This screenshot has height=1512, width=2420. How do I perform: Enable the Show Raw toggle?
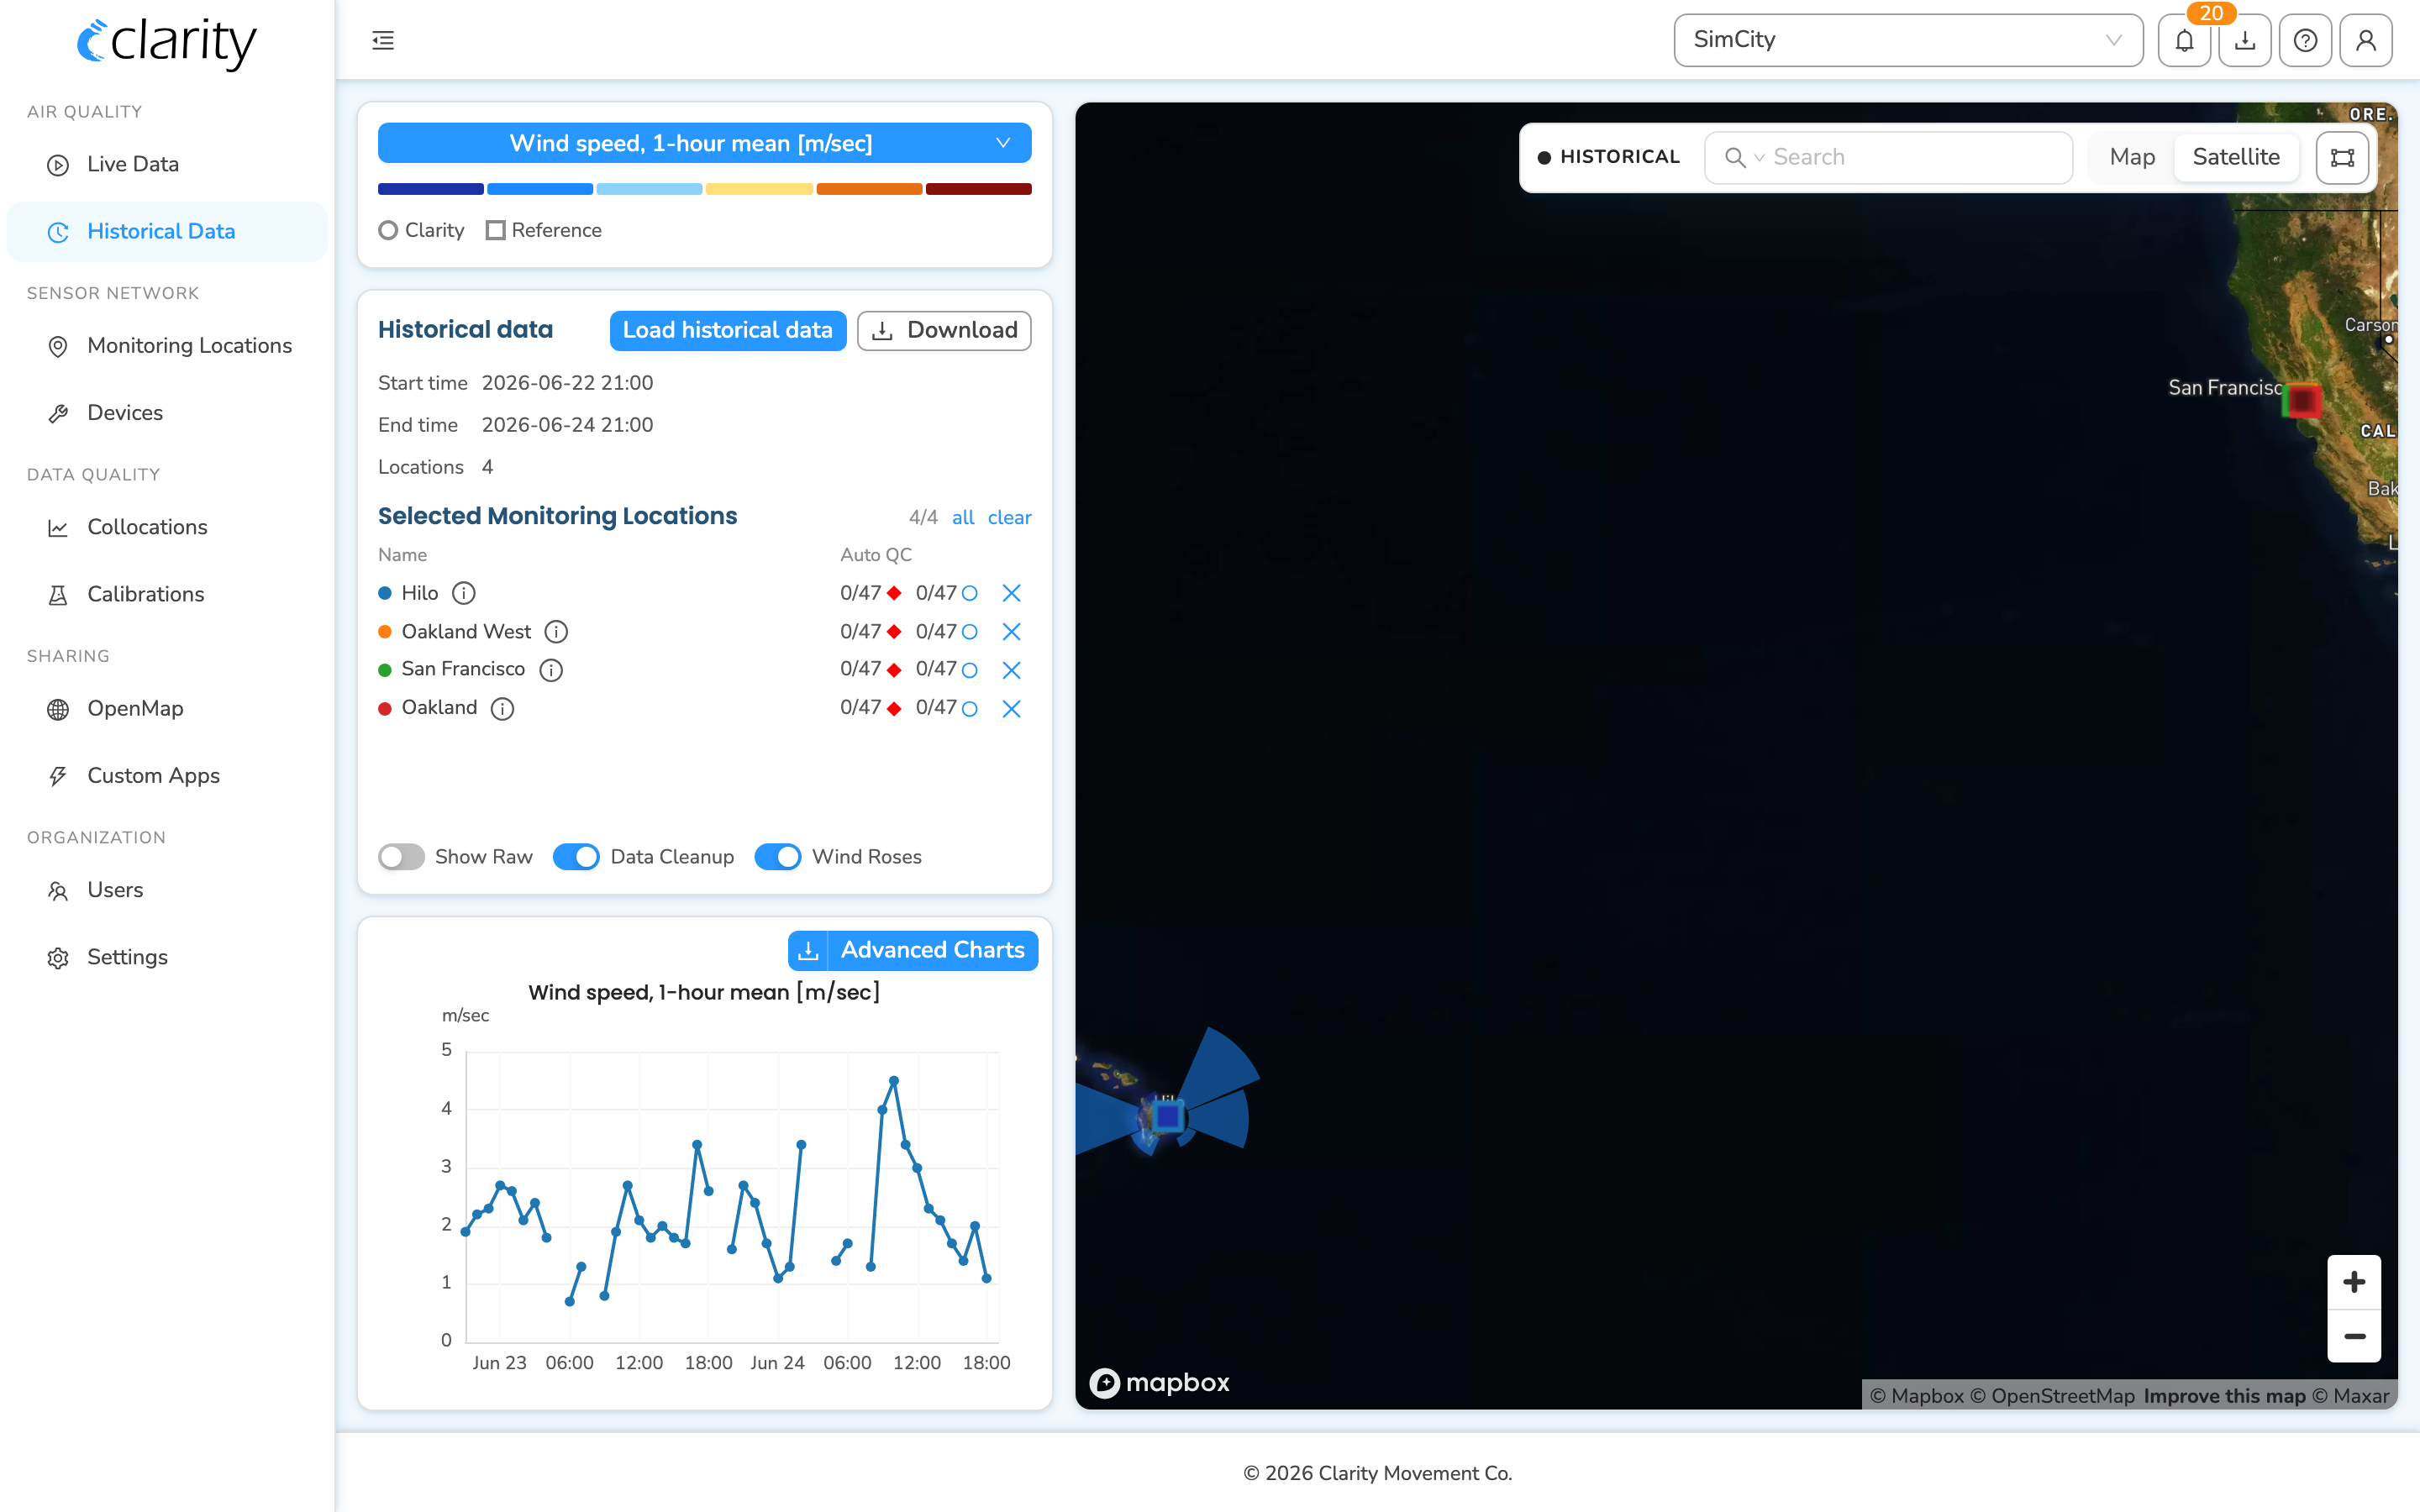coord(401,857)
